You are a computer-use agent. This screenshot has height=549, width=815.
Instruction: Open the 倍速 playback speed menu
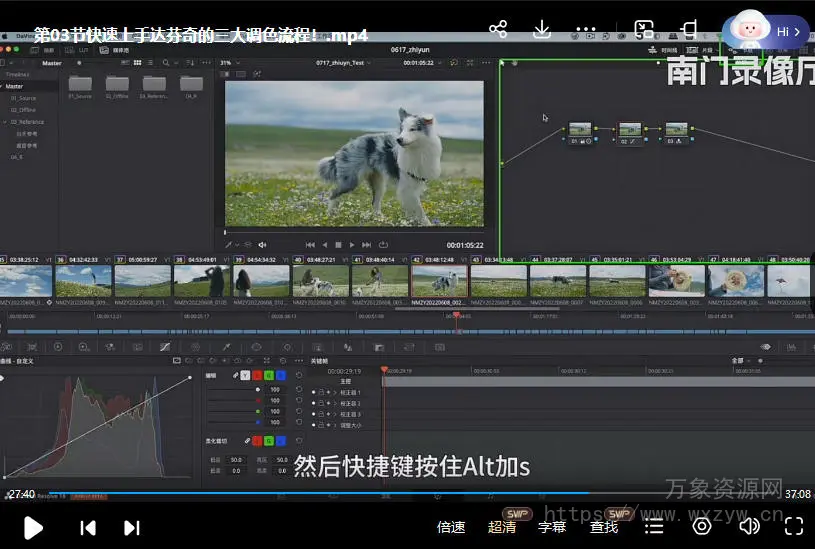click(x=451, y=527)
